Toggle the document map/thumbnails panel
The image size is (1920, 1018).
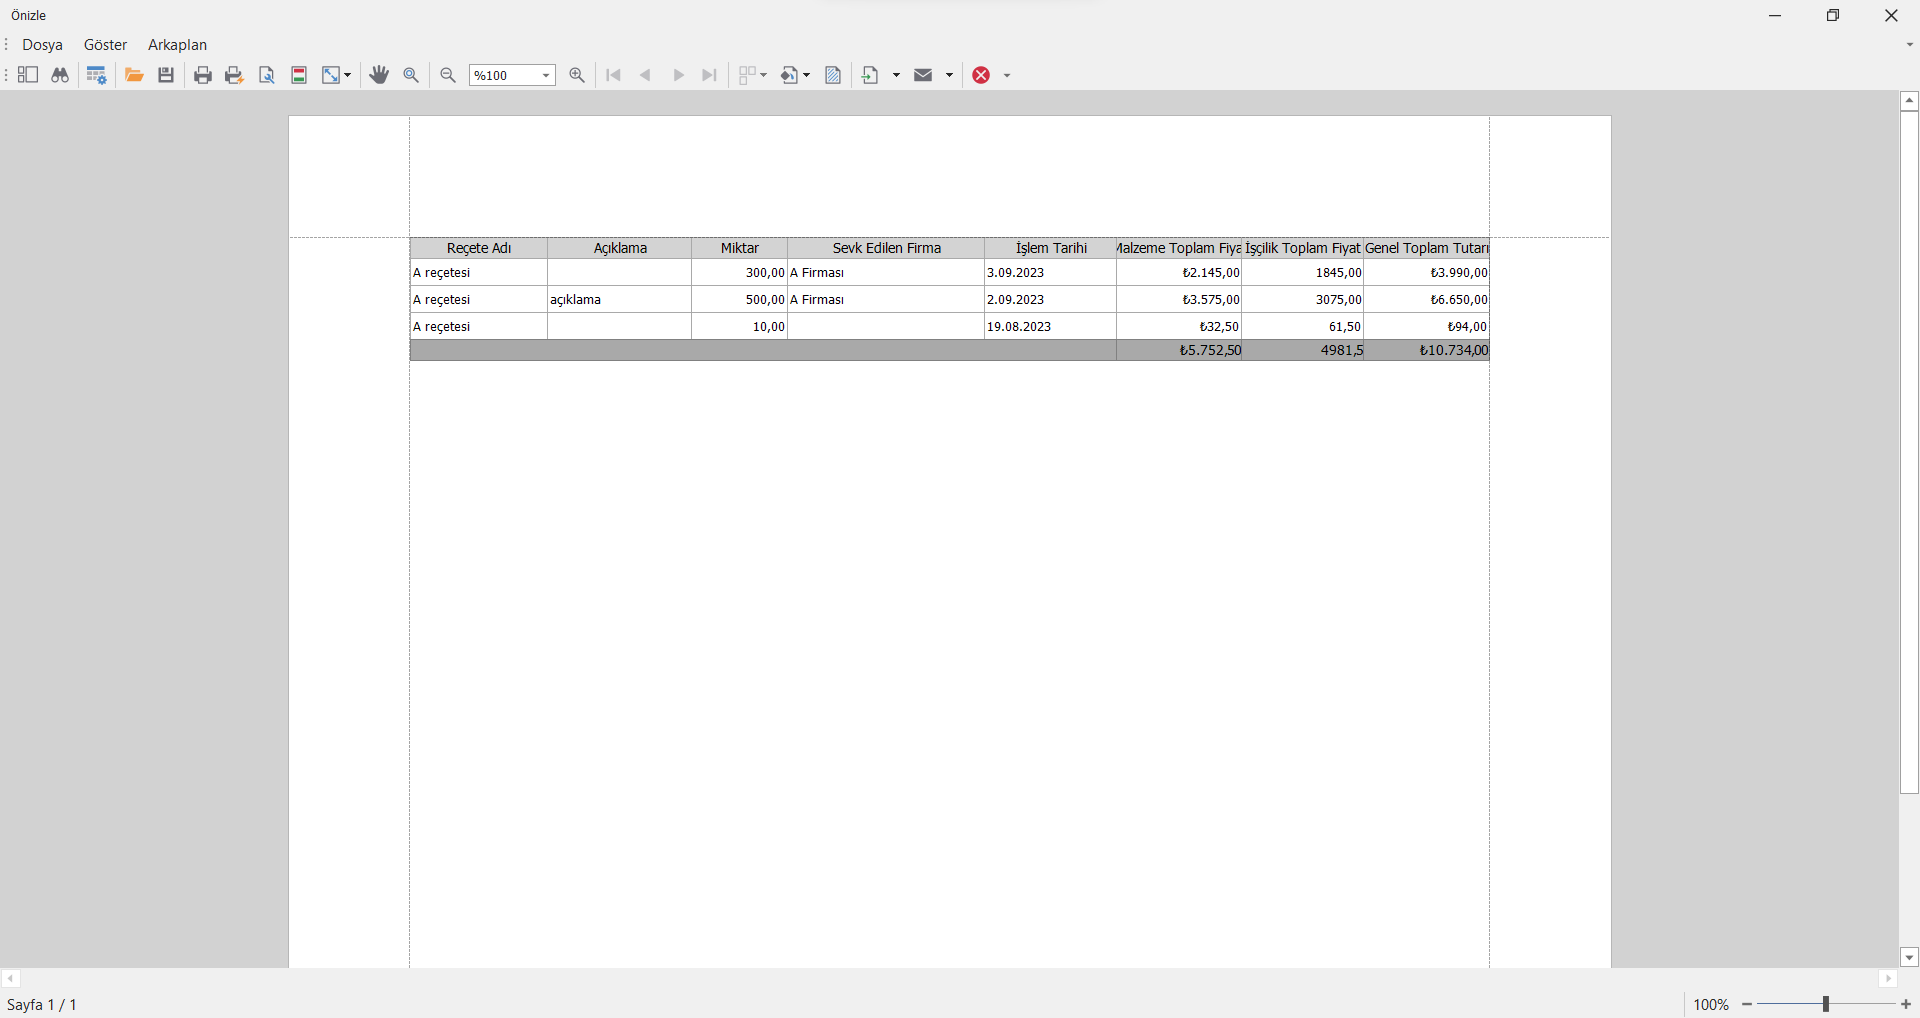pyautogui.click(x=28, y=75)
